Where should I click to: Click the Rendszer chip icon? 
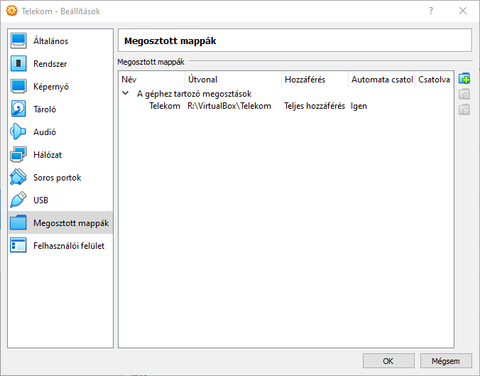[18, 63]
